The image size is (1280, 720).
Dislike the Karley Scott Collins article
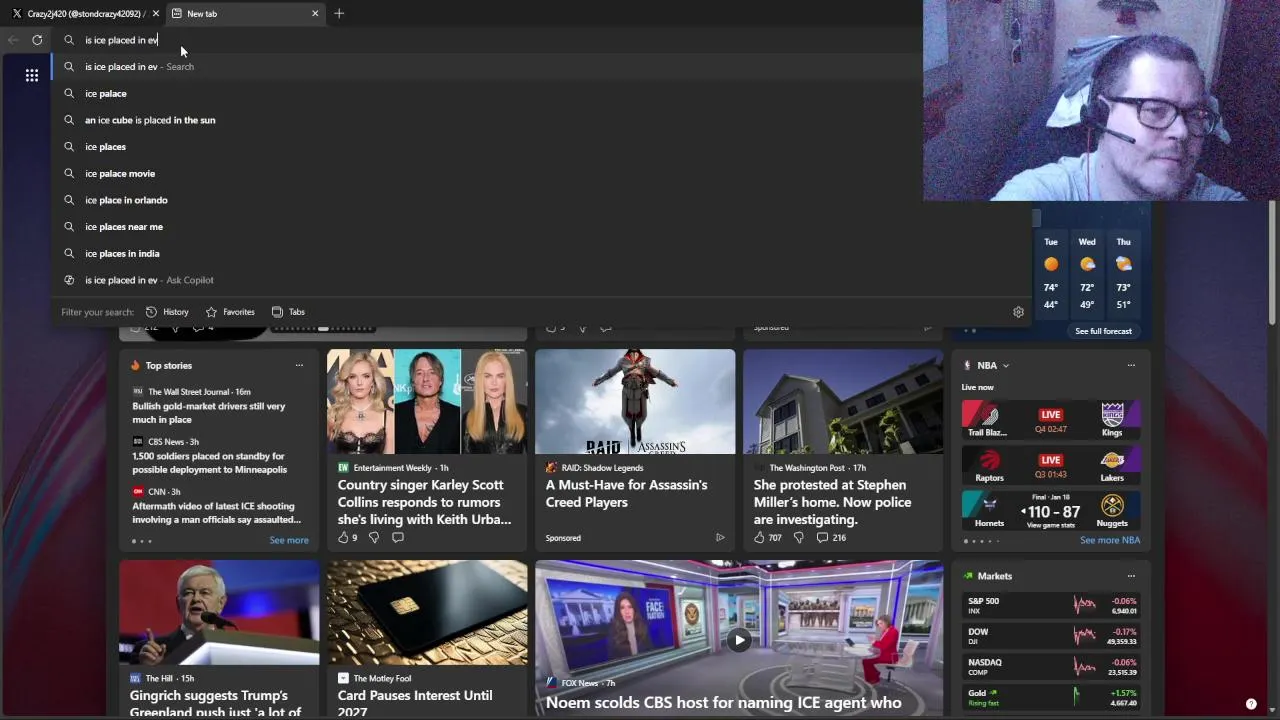pyautogui.click(x=374, y=538)
